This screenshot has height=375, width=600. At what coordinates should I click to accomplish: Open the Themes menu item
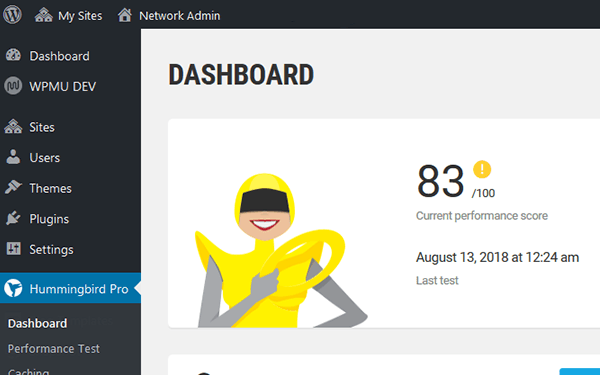tap(50, 188)
